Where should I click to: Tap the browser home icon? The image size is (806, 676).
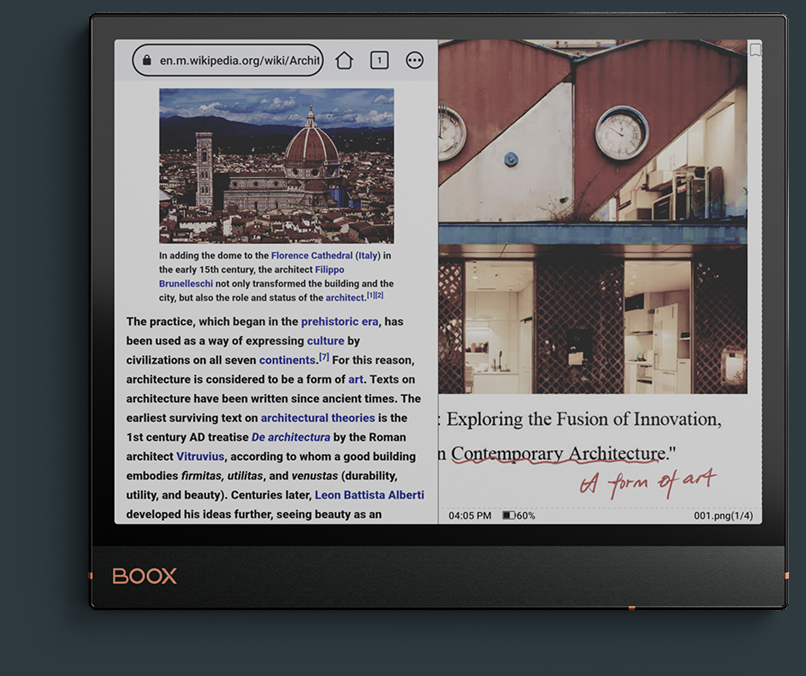point(344,61)
